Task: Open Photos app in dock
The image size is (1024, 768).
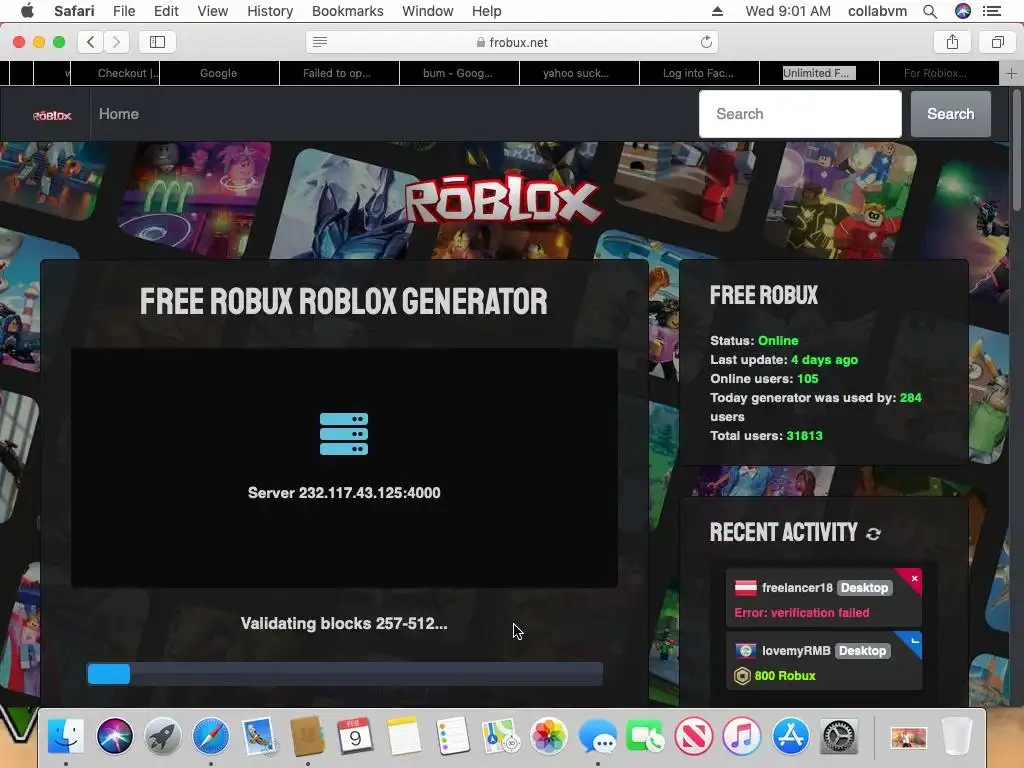Action: click(549, 737)
